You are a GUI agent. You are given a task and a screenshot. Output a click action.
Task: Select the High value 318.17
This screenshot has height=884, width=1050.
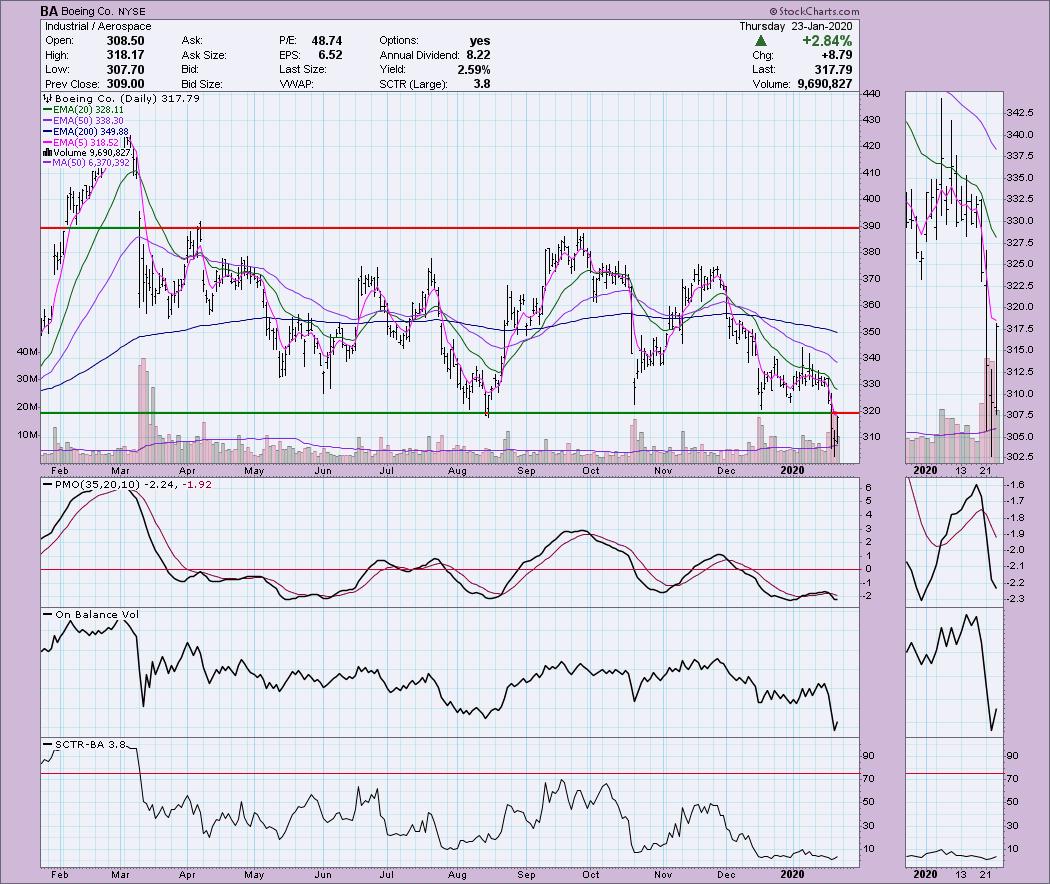pyautogui.click(x=125, y=55)
